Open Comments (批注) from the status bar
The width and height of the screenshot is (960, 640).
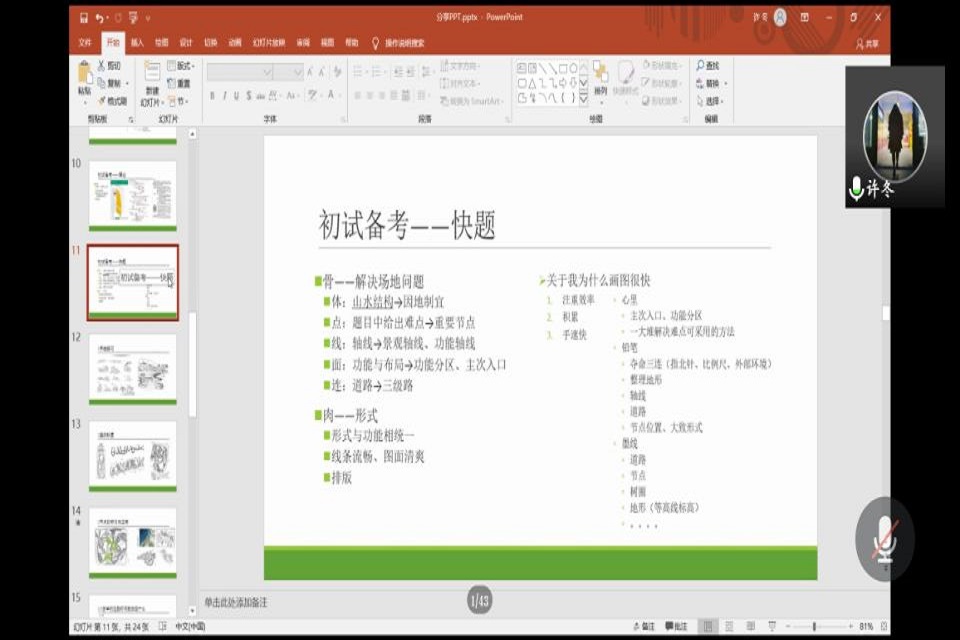[x=677, y=626]
